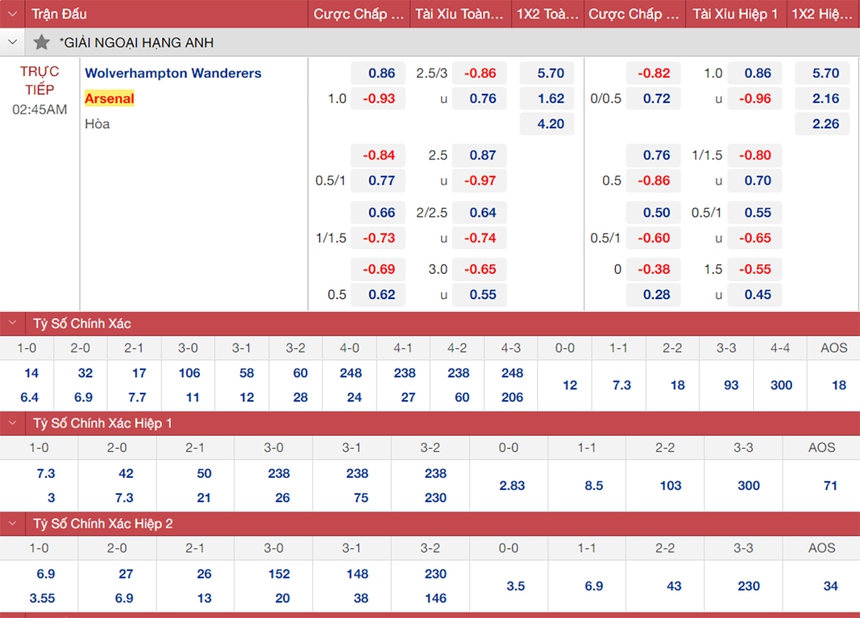
Task: Pick the 1.62 full-match 1X2 odds
Action: (550, 99)
